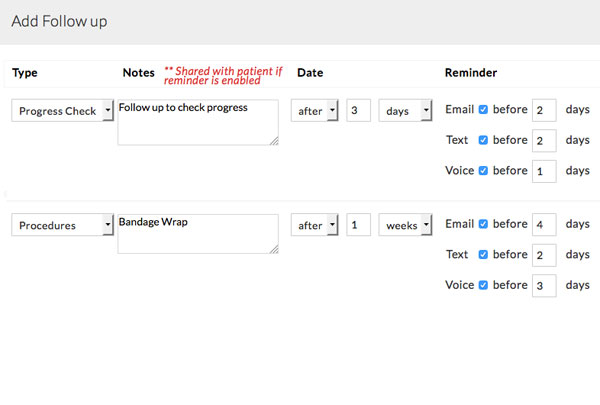The image size is (600, 405).
Task: Click Email days-before field showing 4
Action: (x=544, y=226)
